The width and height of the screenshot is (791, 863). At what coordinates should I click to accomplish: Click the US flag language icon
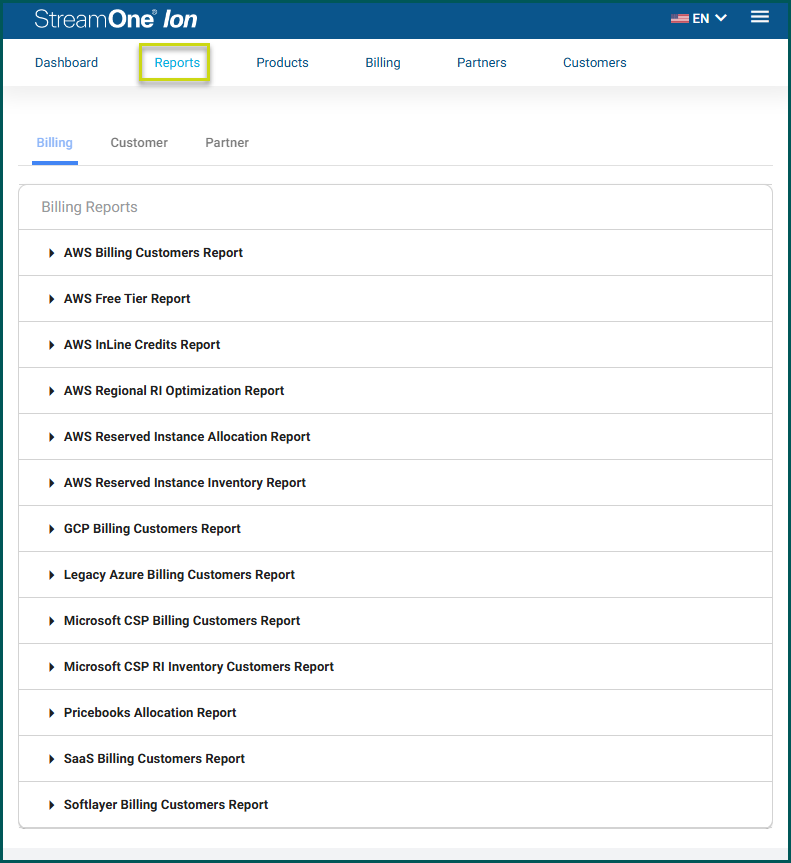[679, 19]
